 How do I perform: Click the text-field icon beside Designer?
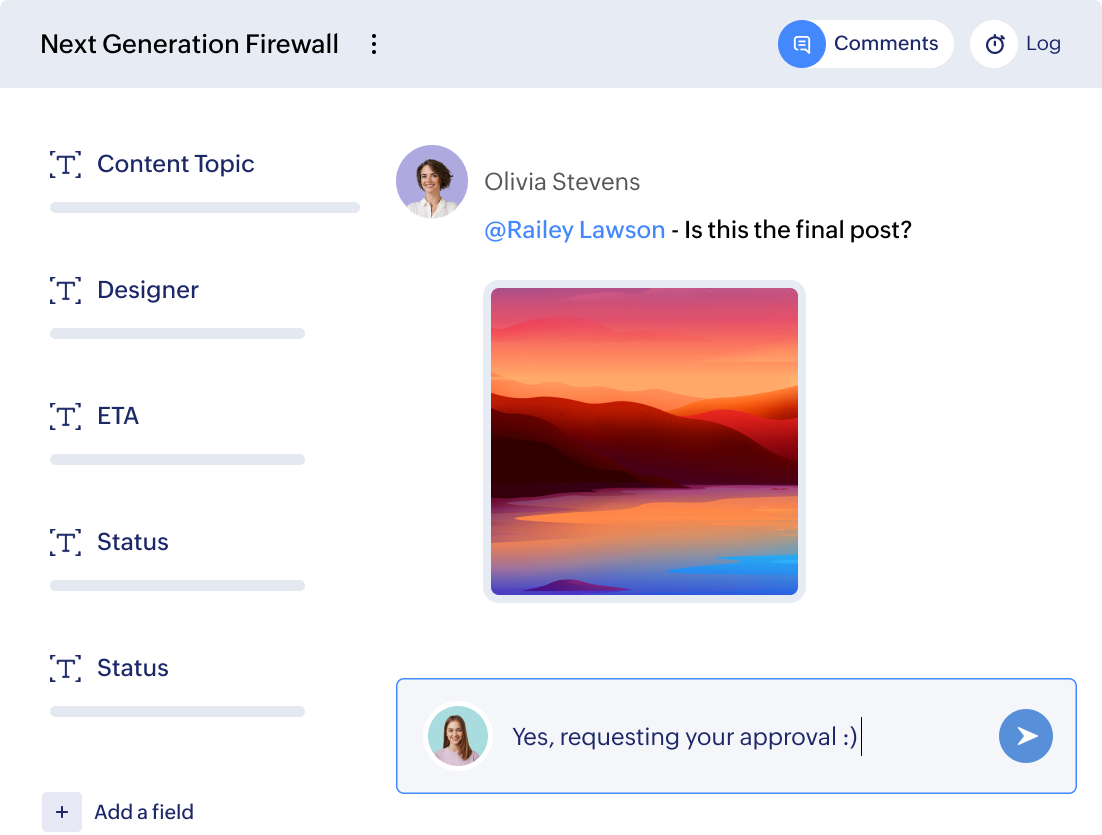65,290
